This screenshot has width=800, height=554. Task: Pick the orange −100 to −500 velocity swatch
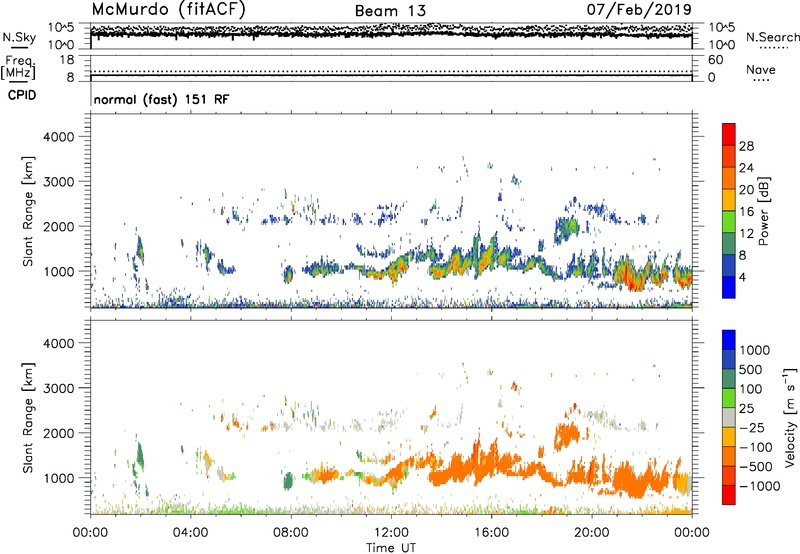point(729,457)
